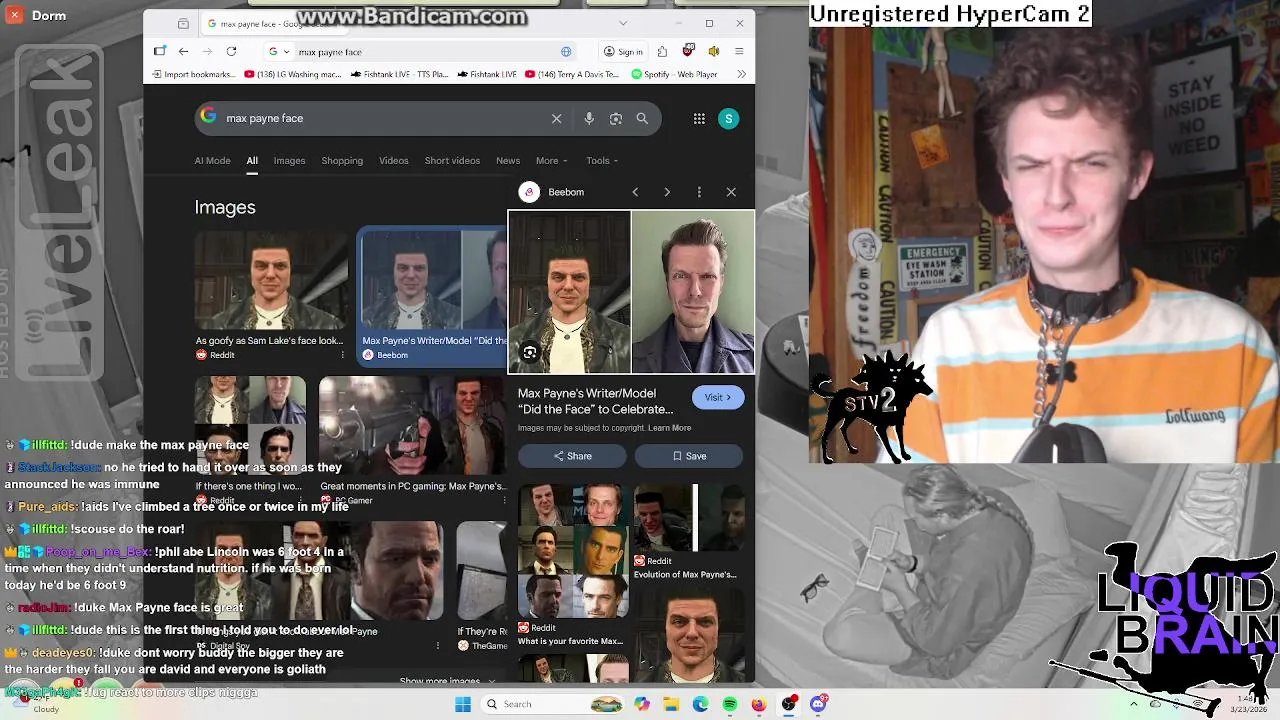Show the next image in Beebom preview
The height and width of the screenshot is (720, 1280).
coord(667,192)
